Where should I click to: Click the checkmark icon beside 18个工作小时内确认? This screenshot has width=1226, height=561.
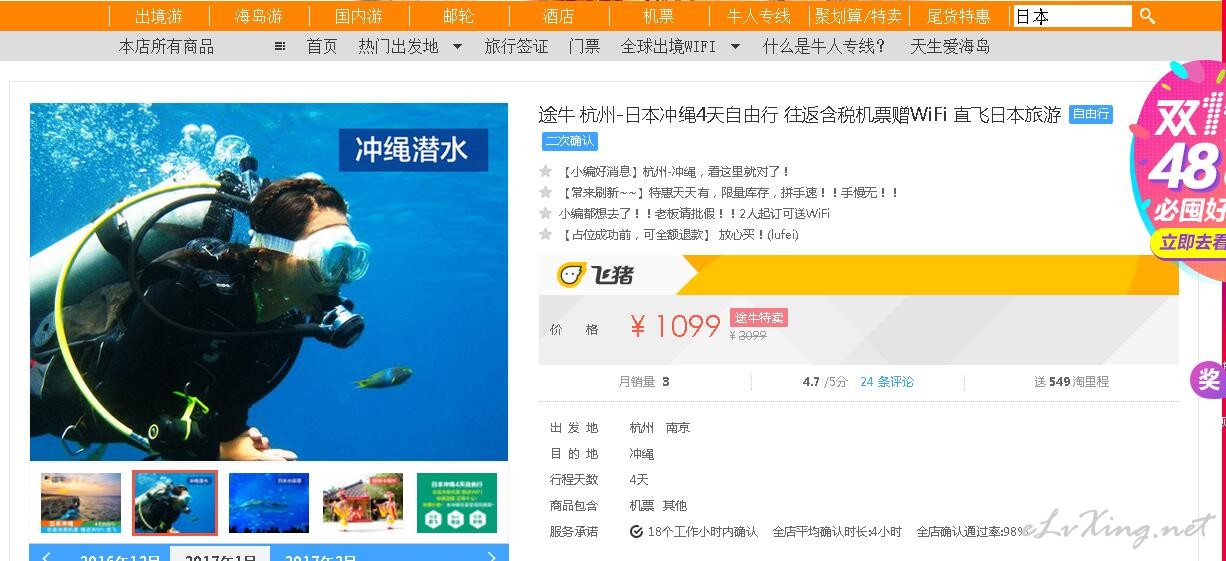point(636,532)
